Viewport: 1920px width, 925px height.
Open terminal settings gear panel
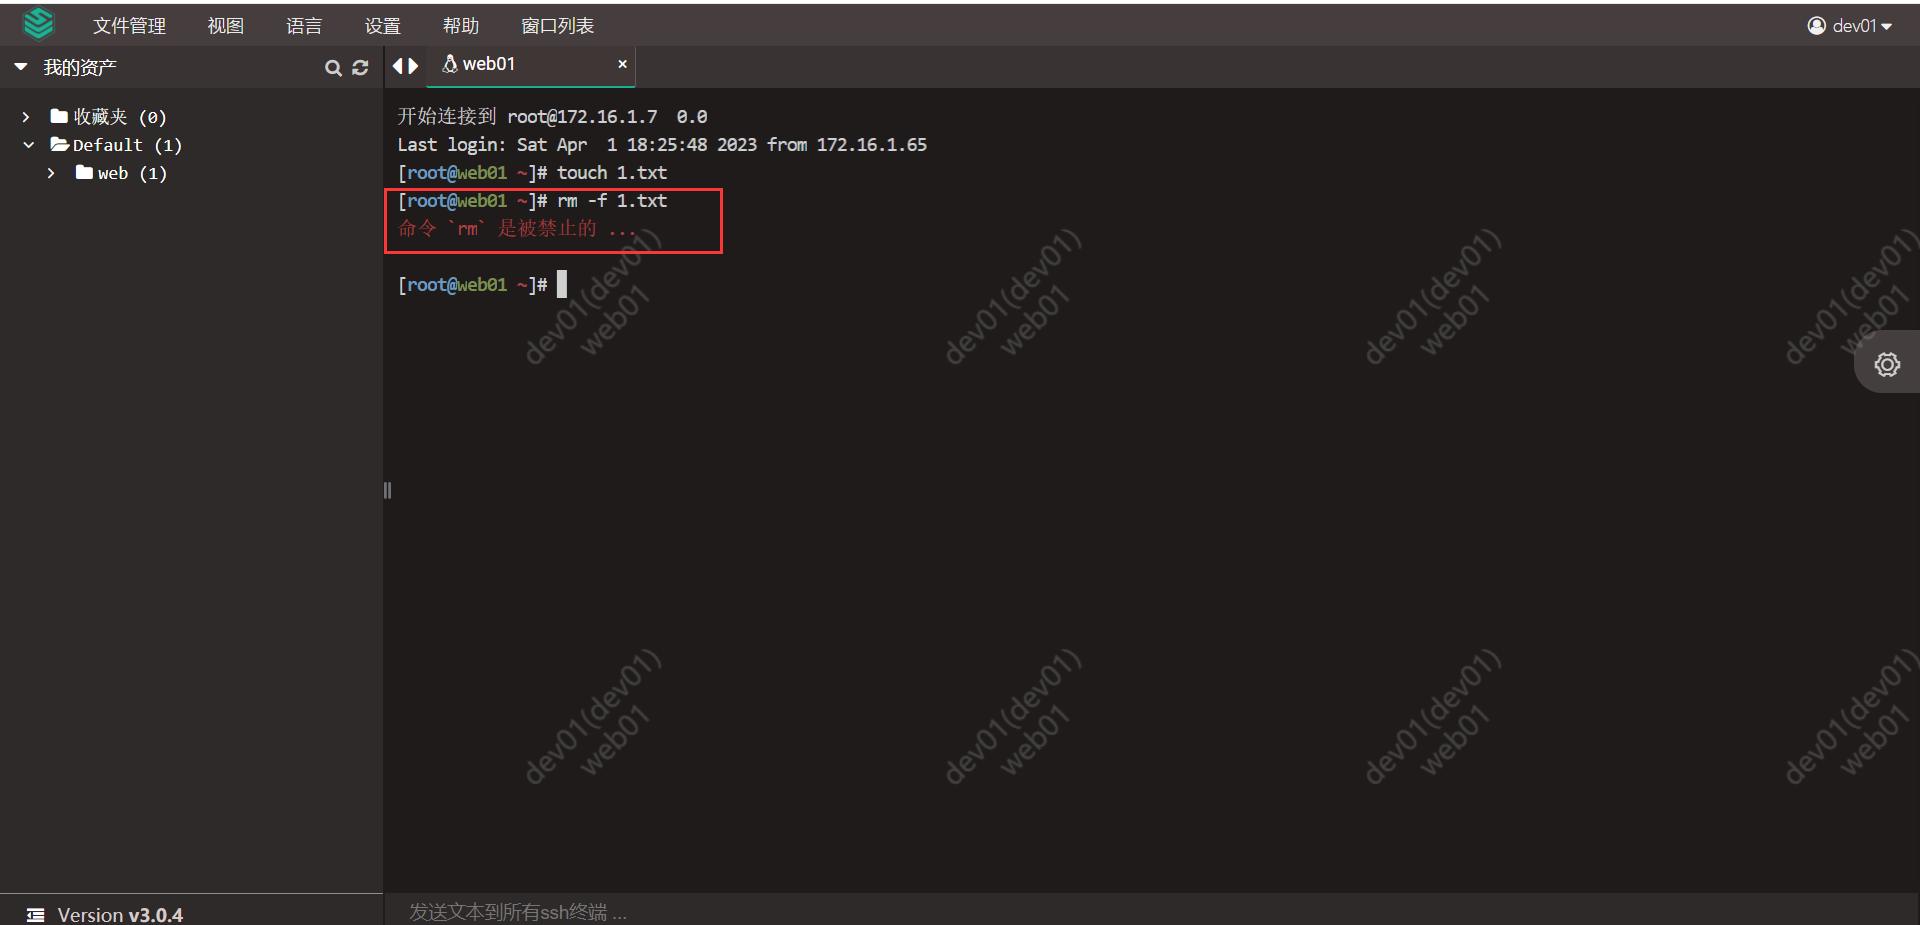[1887, 364]
